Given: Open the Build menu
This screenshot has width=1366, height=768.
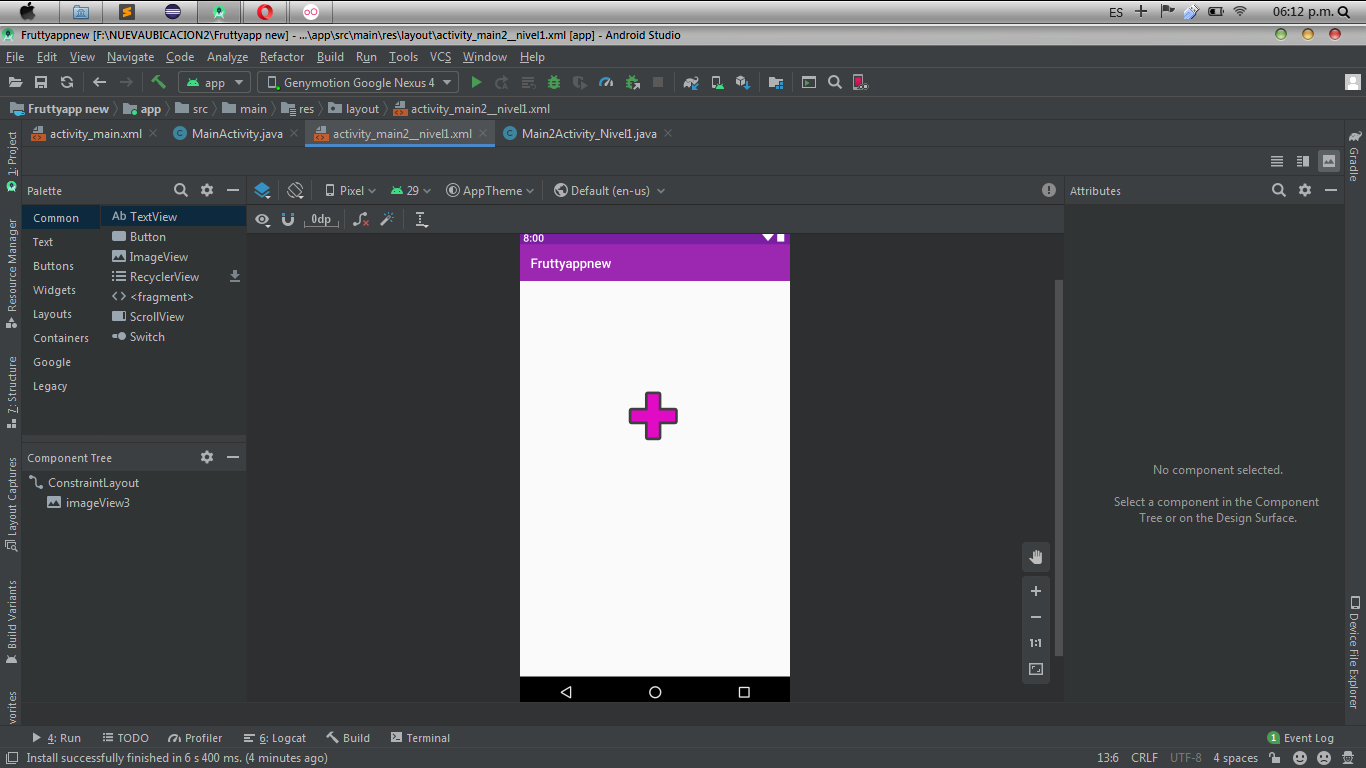Looking at the screenshot, I should point(330,57).
